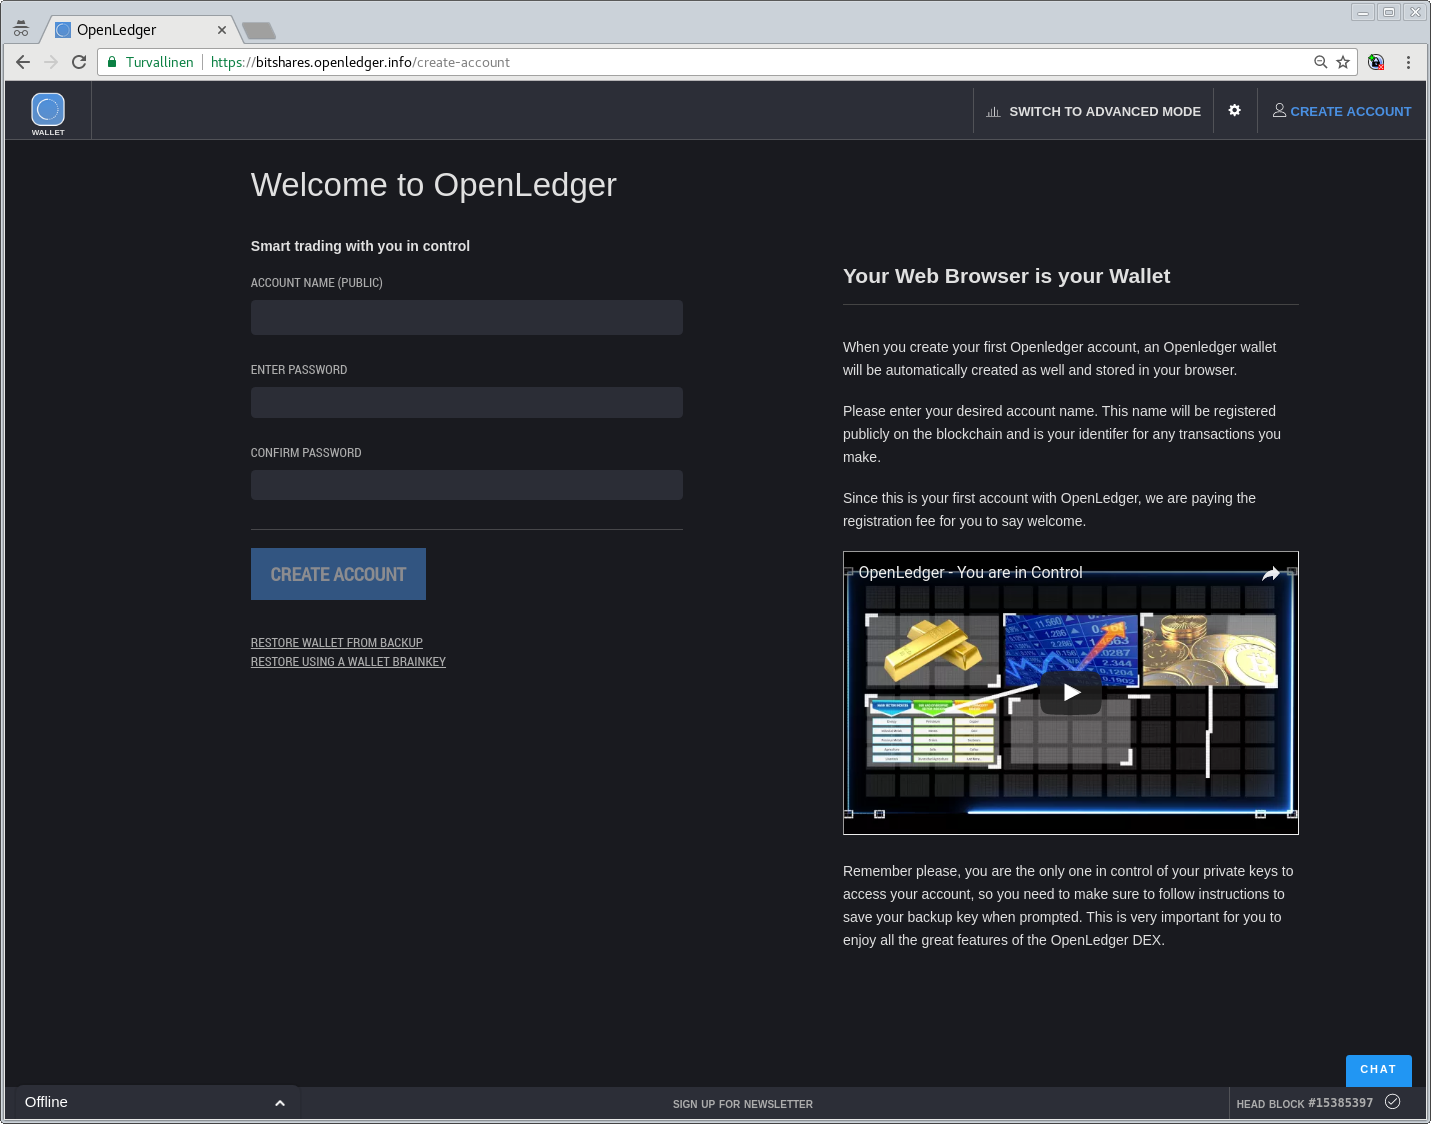Bookmark the page with the star icon

pyautogui.click(x=1343, y=62)
